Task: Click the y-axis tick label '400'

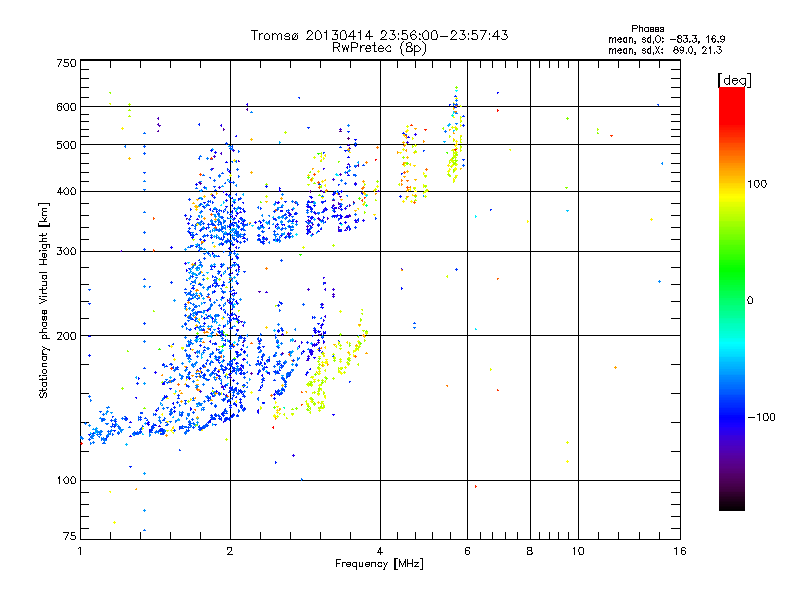Action: tap(67, 192)
